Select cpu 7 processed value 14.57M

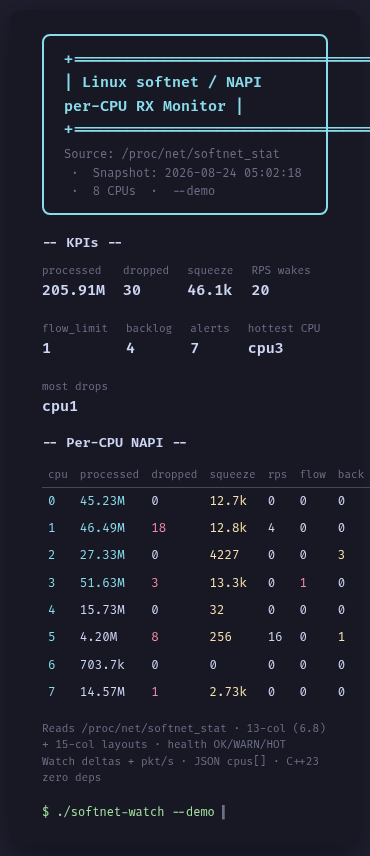click(102, 692)
